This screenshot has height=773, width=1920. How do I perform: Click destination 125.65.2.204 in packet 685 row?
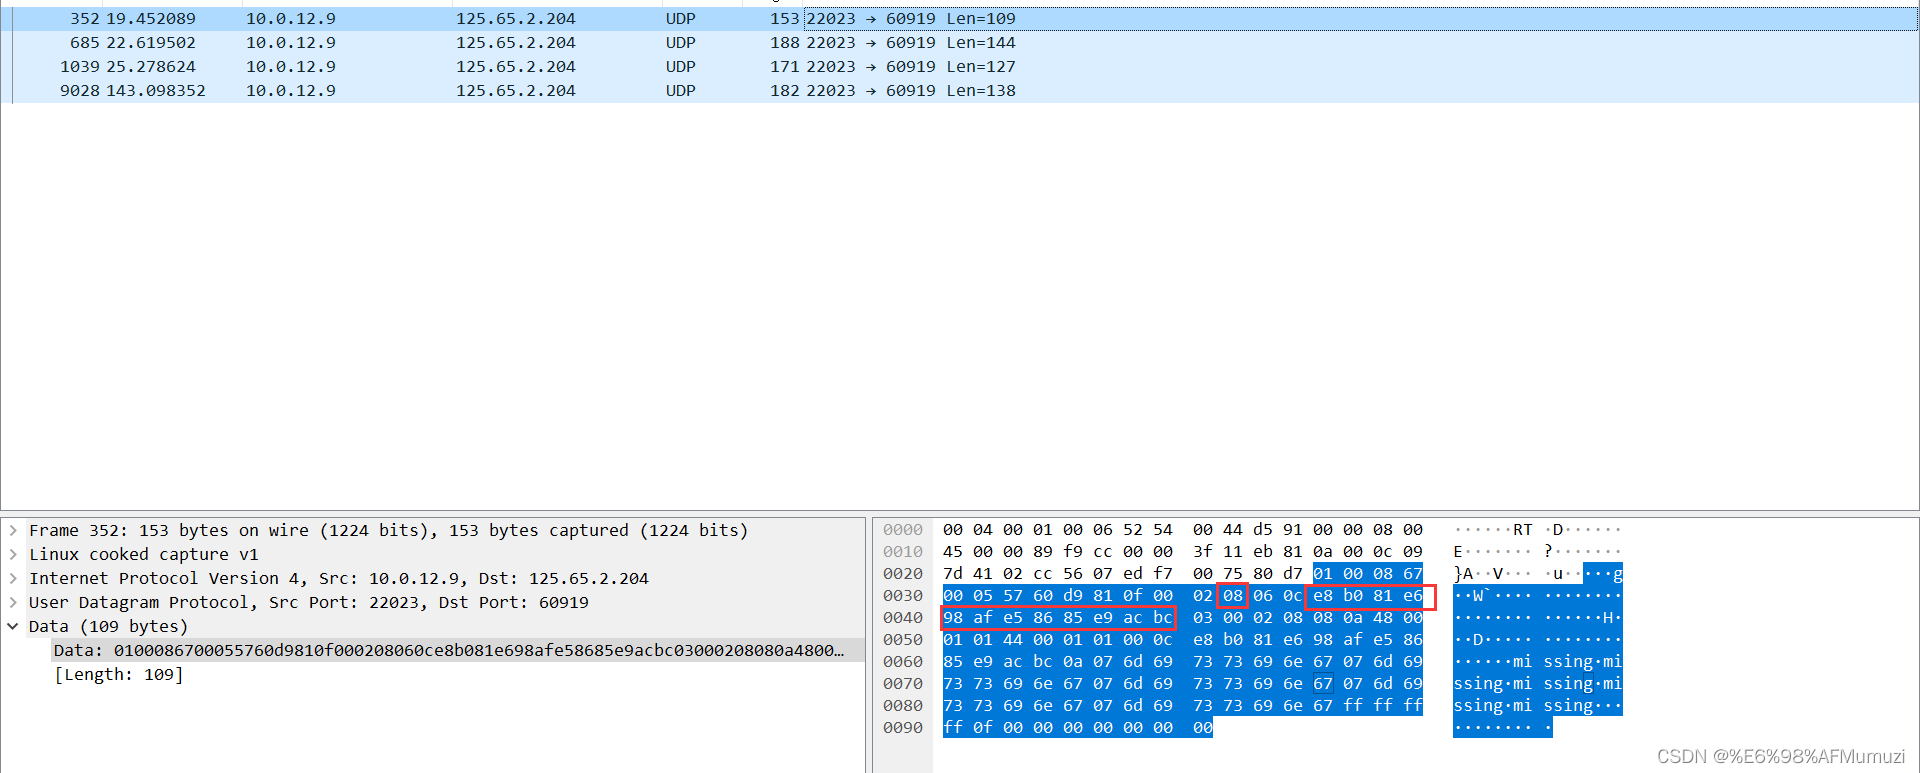(516, 43)
